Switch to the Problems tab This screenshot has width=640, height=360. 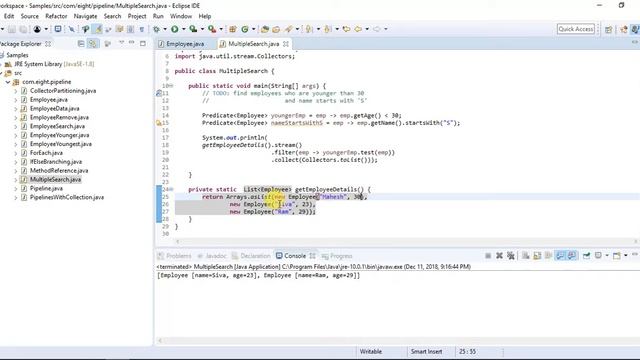(175, 256)
